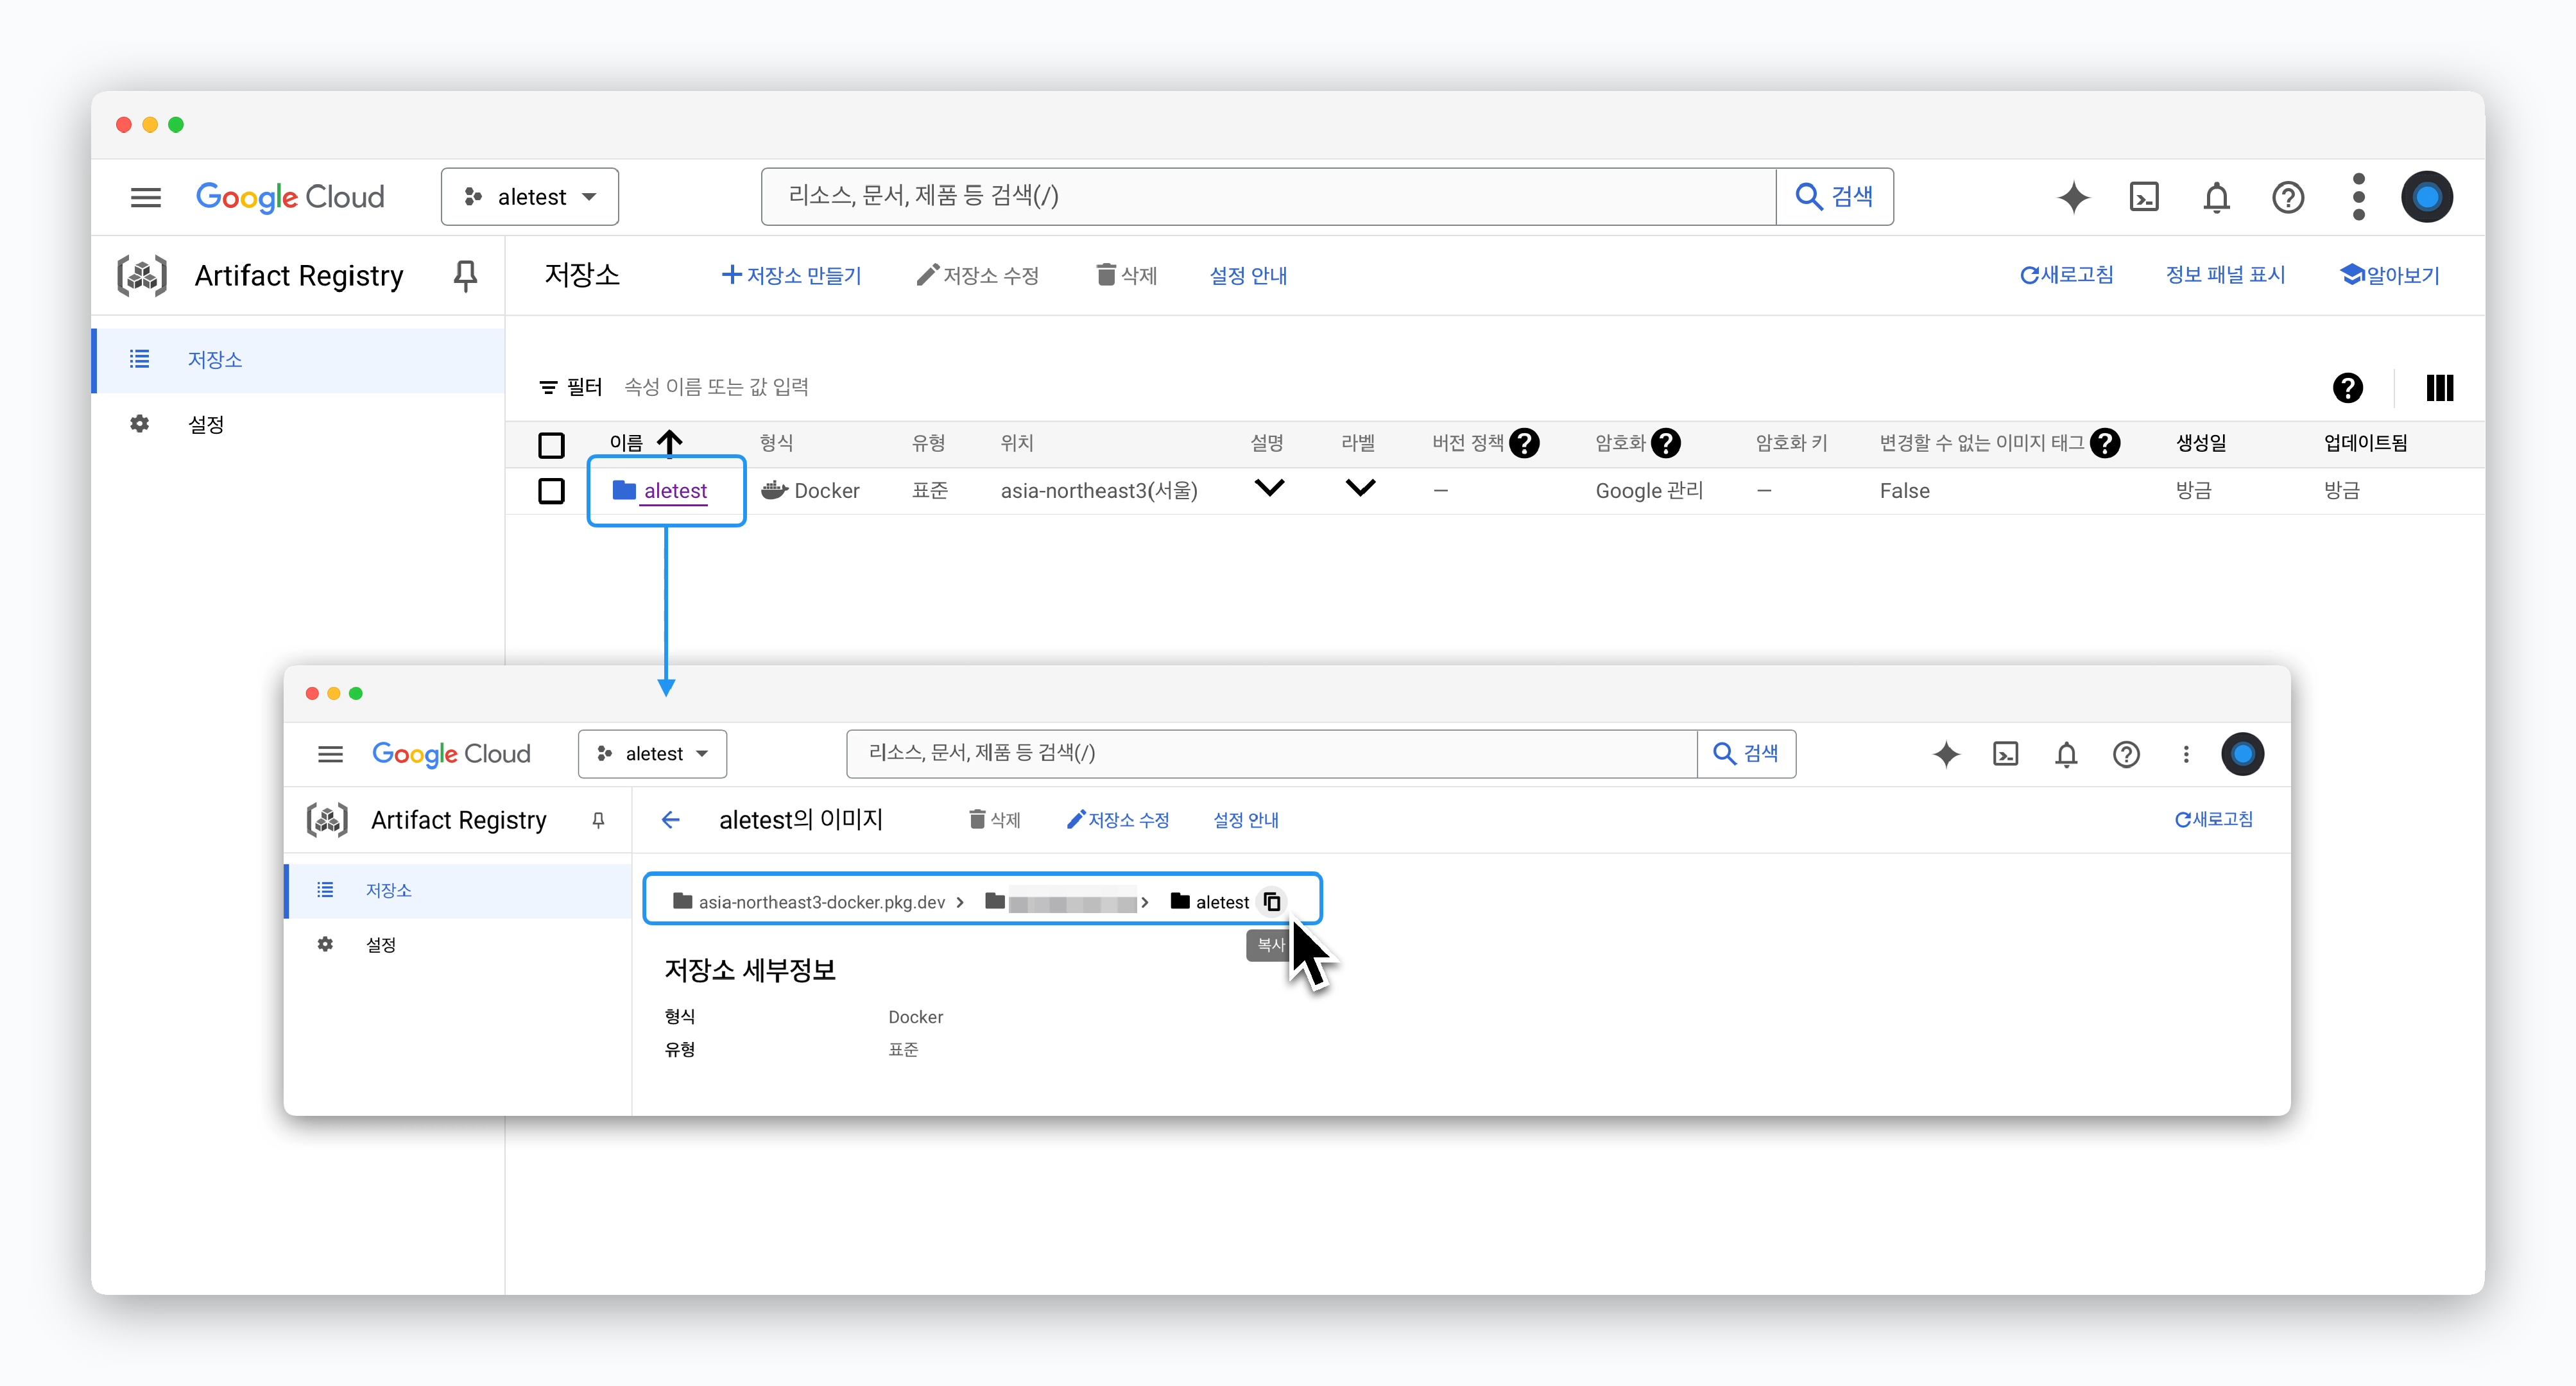This screenshot has width=2576, height=1386.
Task: Select 설정 sidebar item in main window
Action: pos(298,424)
